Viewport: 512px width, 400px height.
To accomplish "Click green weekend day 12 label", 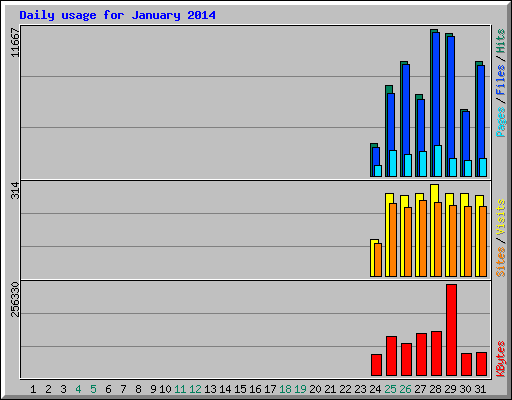I will tap(195, 389).
